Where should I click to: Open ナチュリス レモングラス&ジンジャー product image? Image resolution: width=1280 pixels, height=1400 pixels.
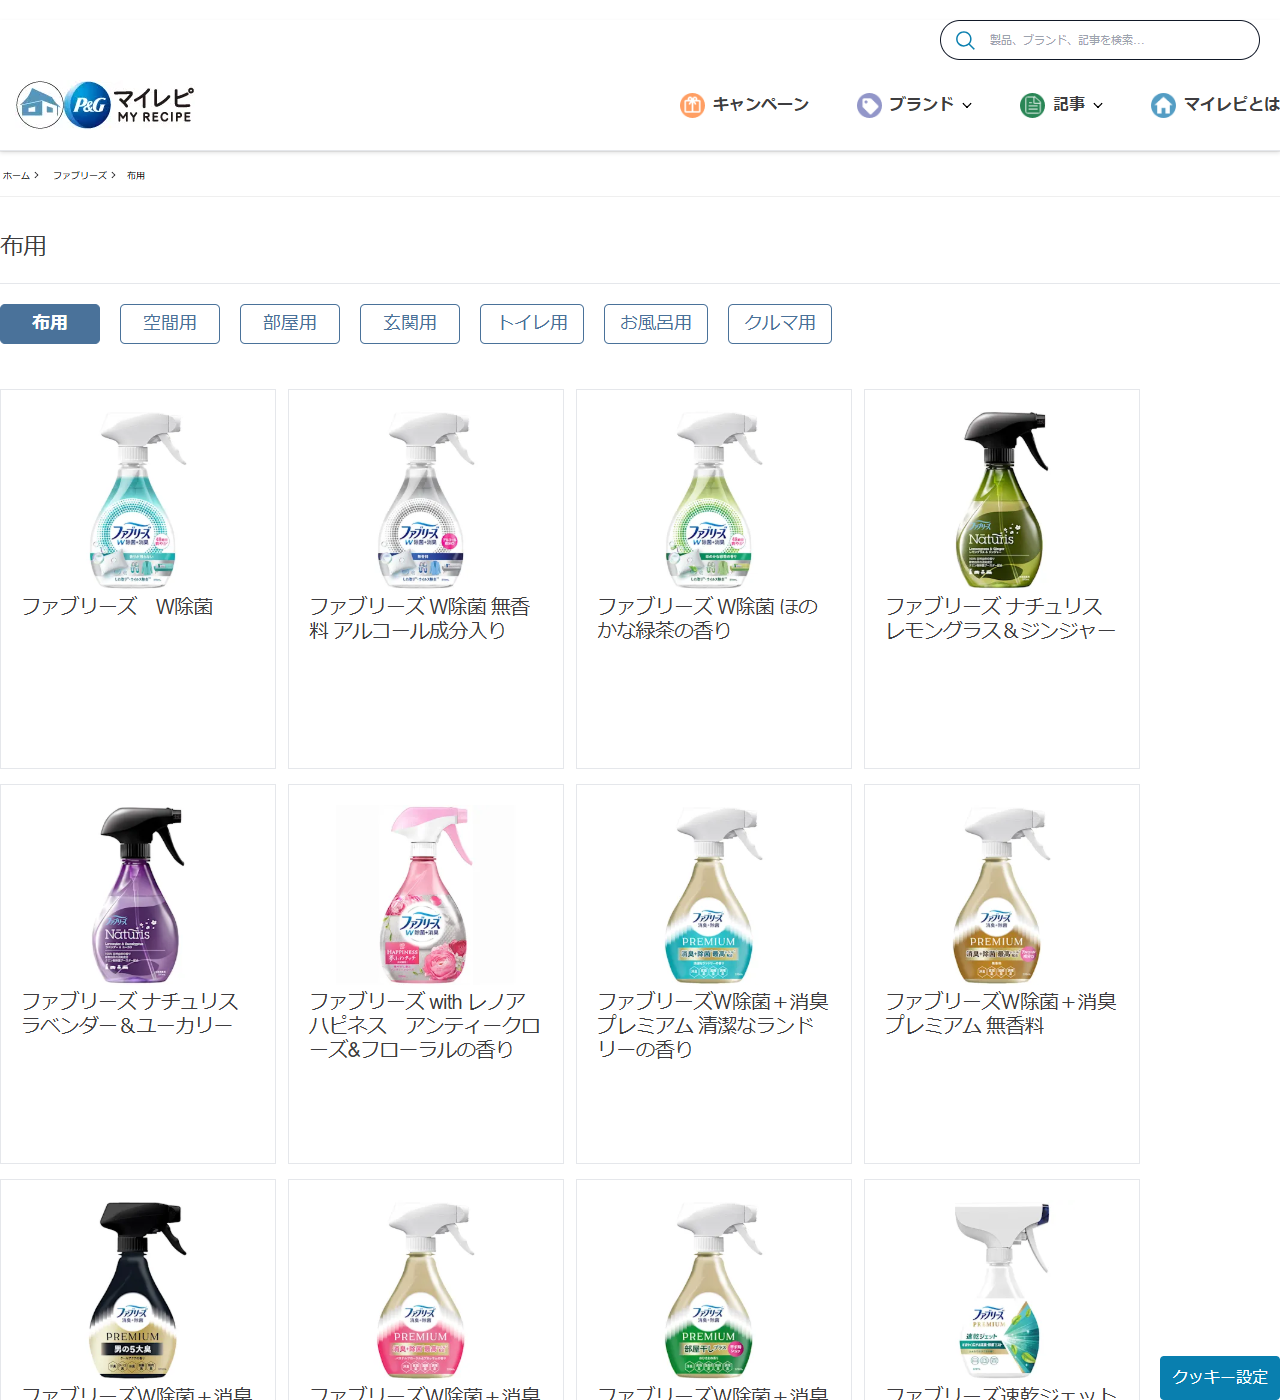(x=1002, y=500)
